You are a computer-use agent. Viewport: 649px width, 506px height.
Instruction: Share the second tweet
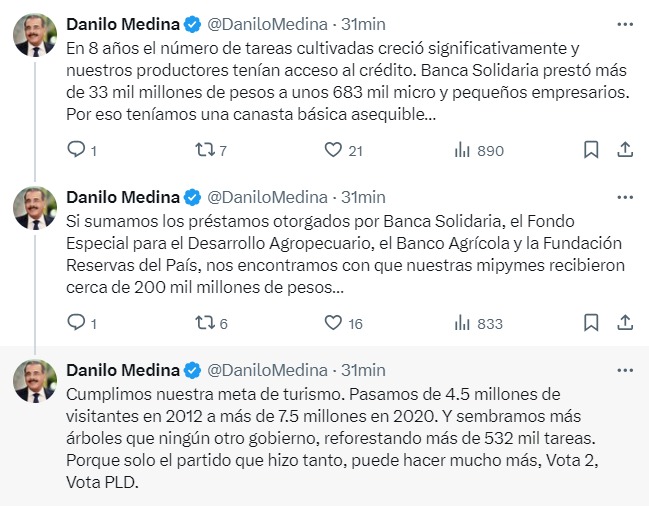click(x=625, y=323)
